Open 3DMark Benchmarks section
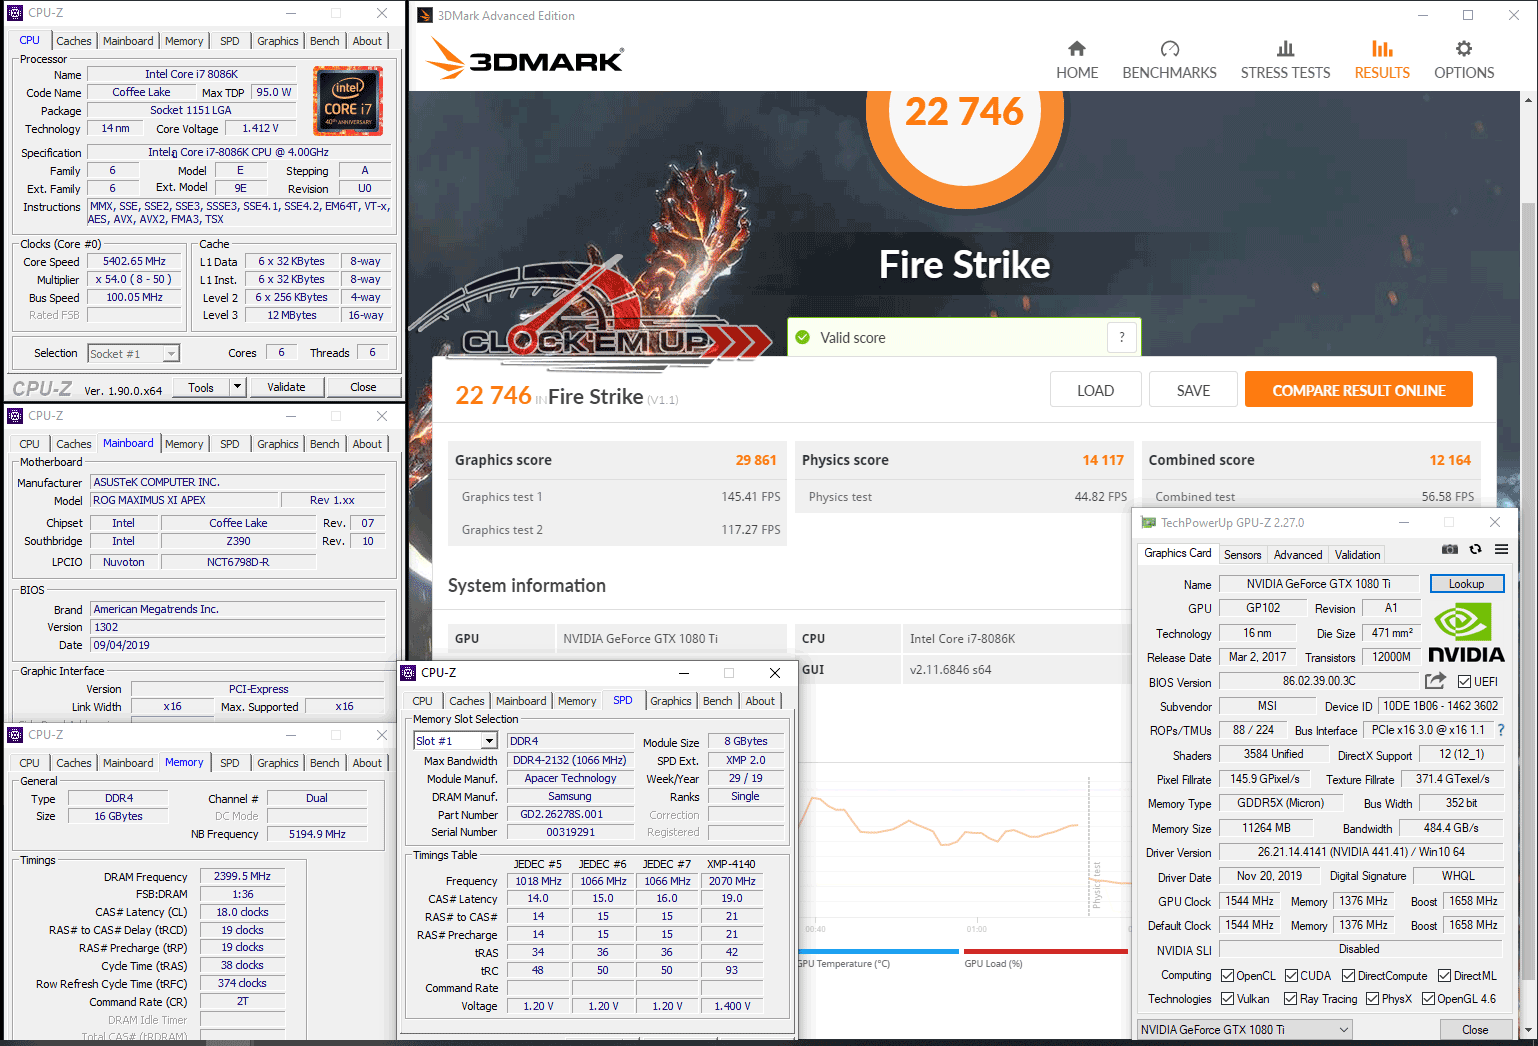This screenshot has height=1046, width=1538. (1169, 60)
